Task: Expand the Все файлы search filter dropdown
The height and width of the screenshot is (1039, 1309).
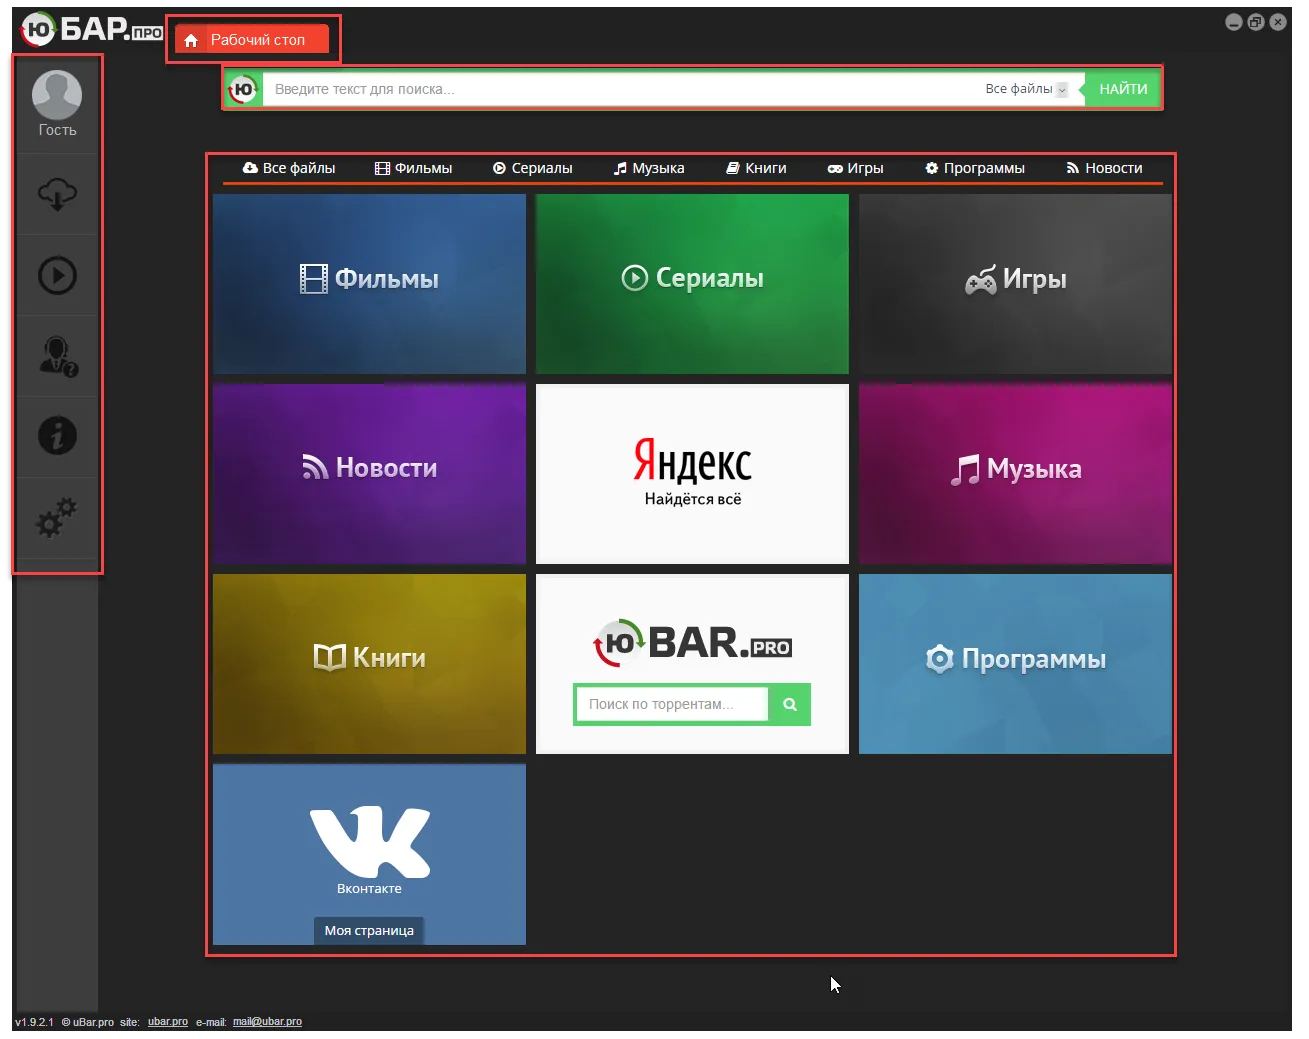Action: 1026,89
